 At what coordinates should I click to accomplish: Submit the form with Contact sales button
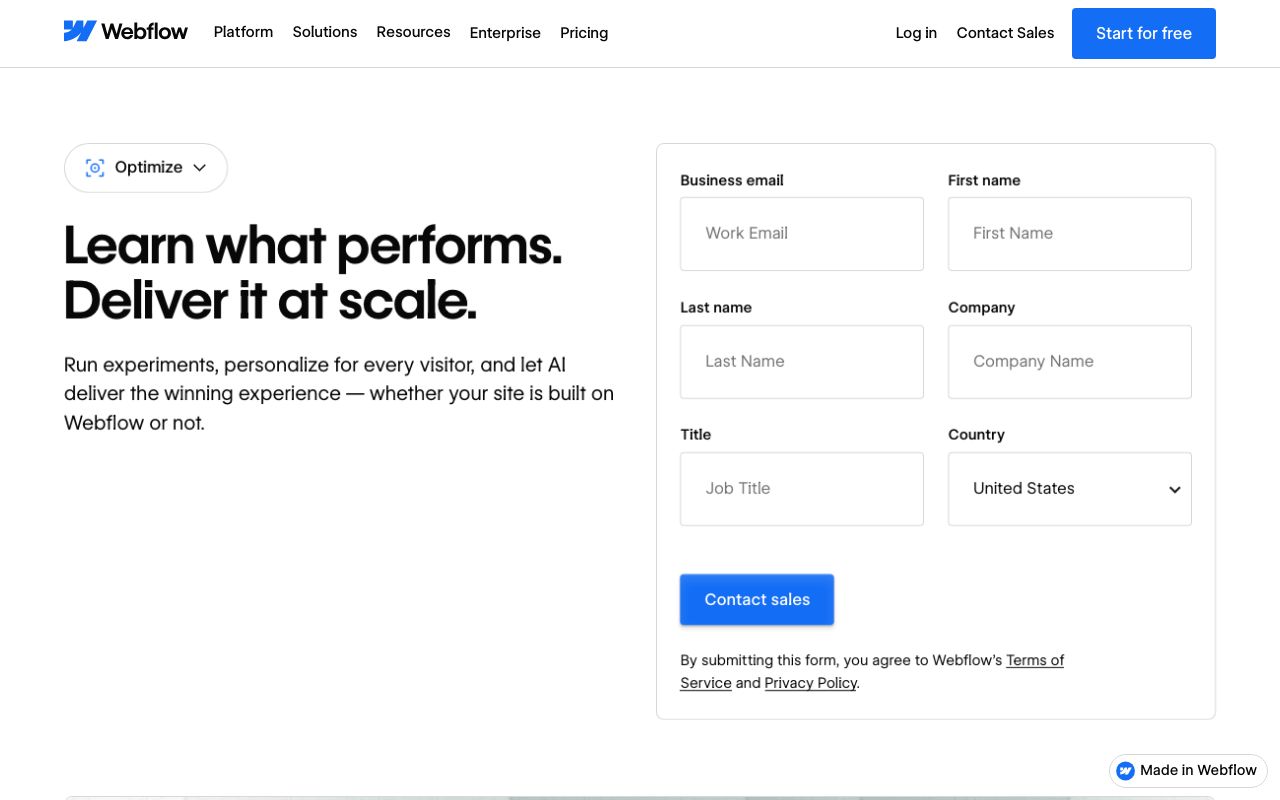757,600
